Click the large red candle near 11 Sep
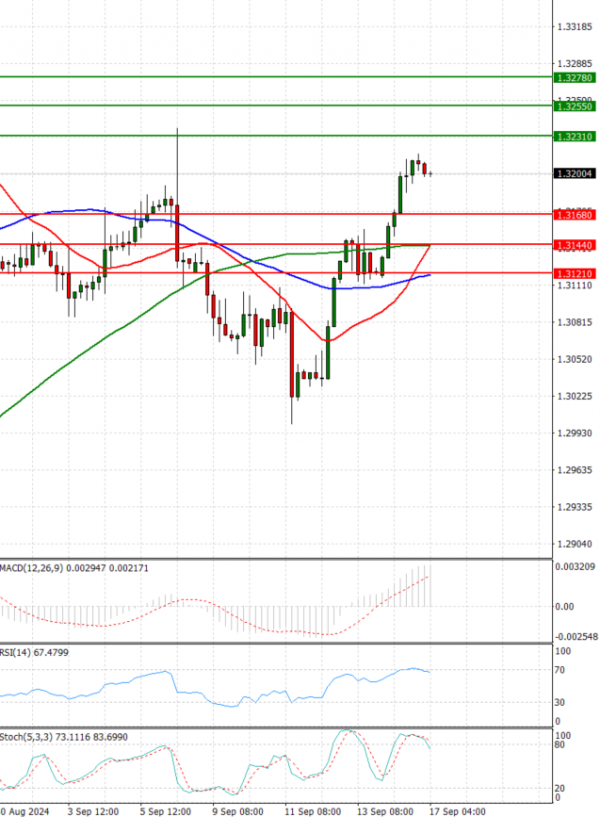This screenshot has height=817, width=600. point(292,354)
